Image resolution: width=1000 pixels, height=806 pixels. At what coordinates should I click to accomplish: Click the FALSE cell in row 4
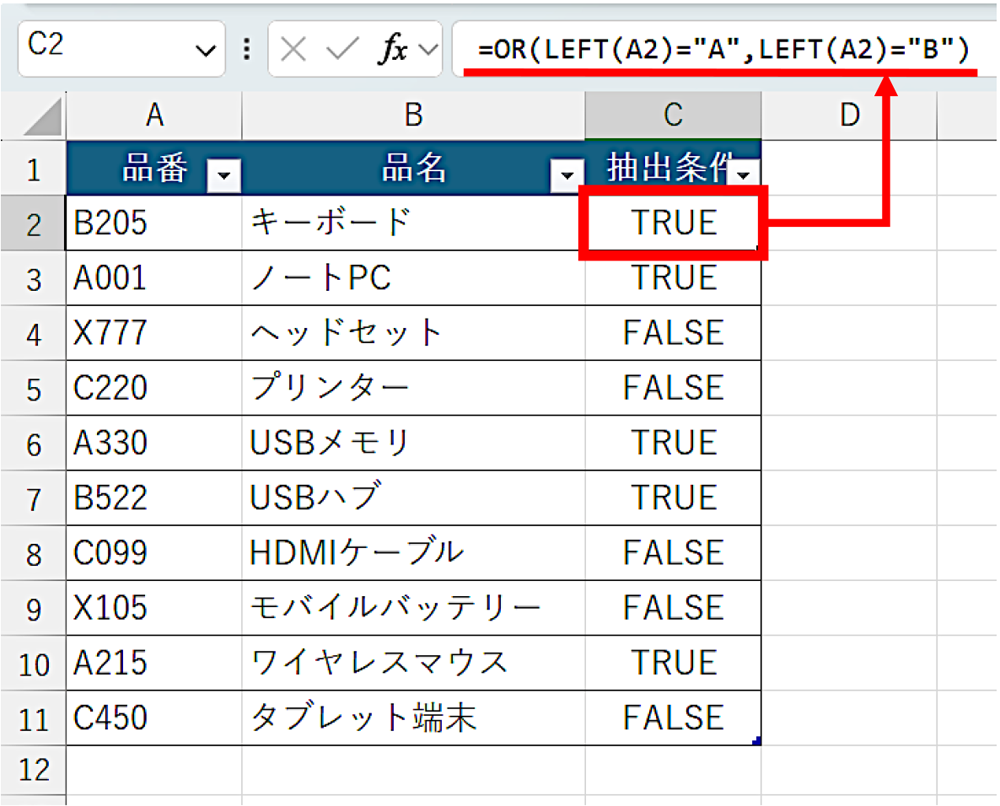[673, 333]
